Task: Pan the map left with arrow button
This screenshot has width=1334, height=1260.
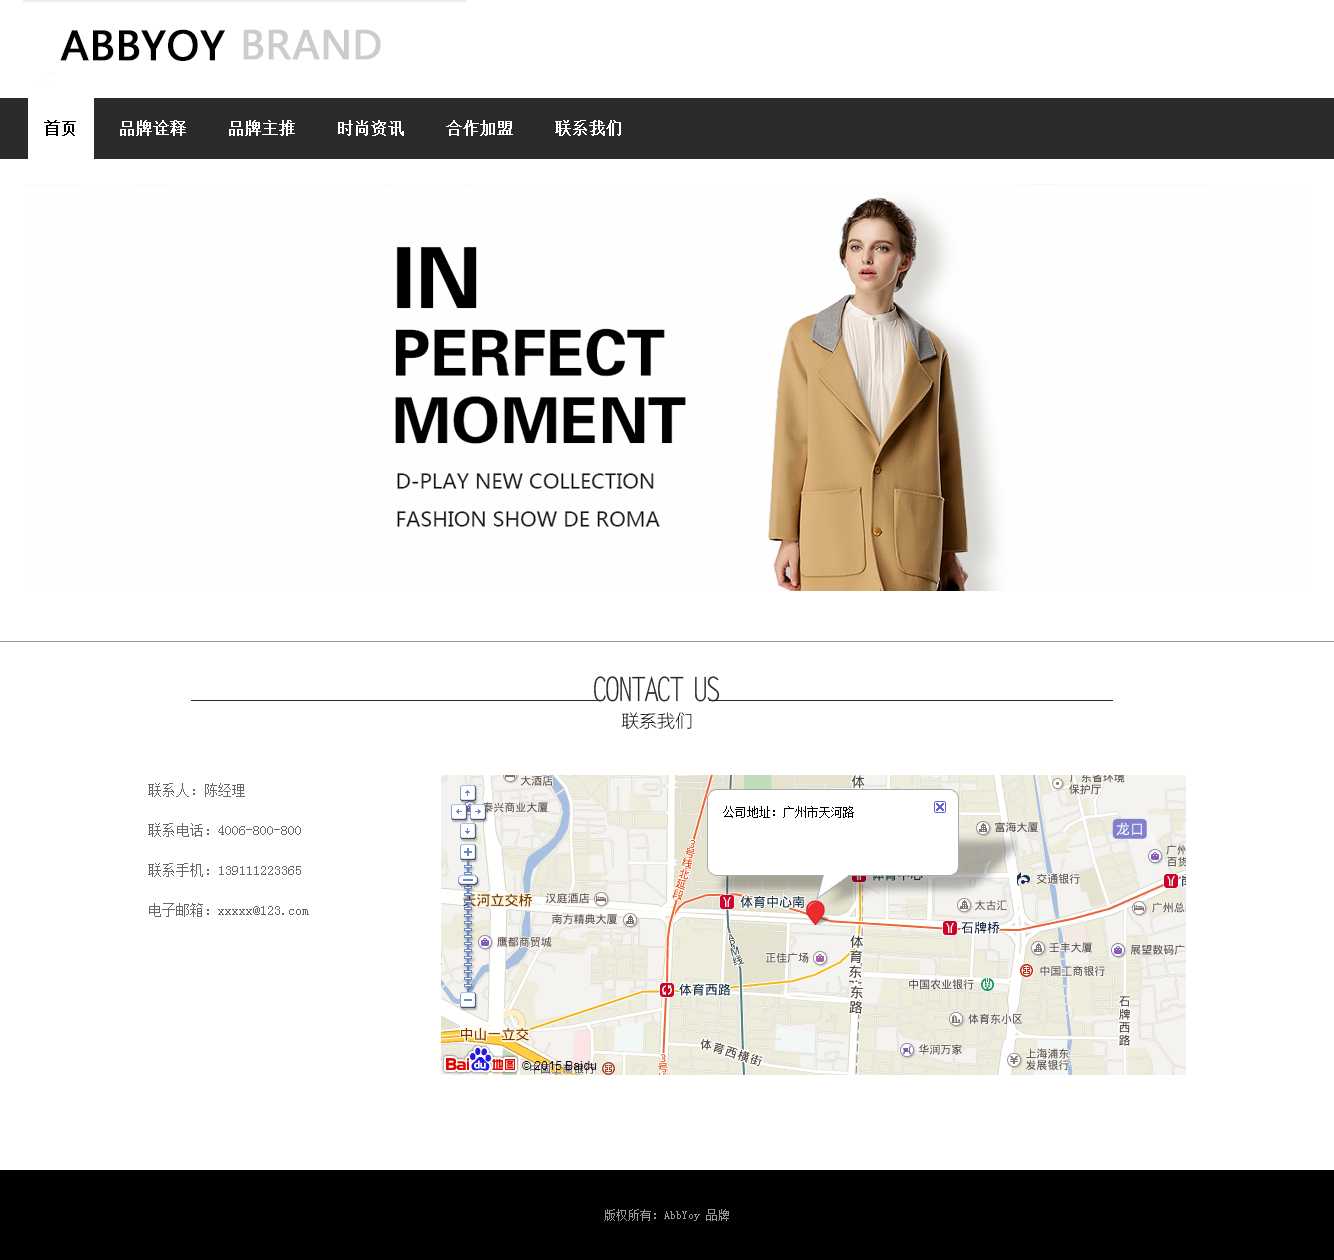Action: tap(459, 811)
